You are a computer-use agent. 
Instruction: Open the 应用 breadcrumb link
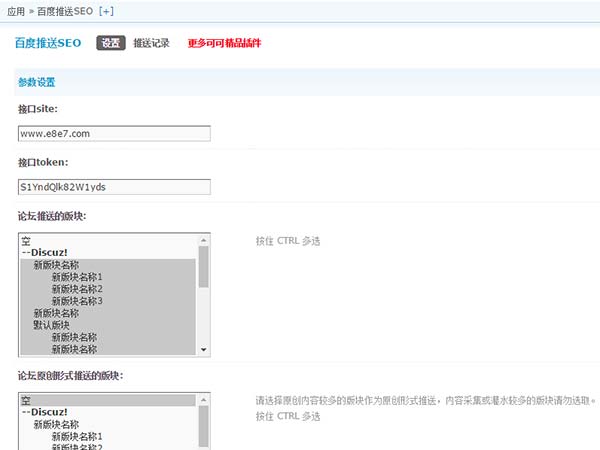(18, 10)
